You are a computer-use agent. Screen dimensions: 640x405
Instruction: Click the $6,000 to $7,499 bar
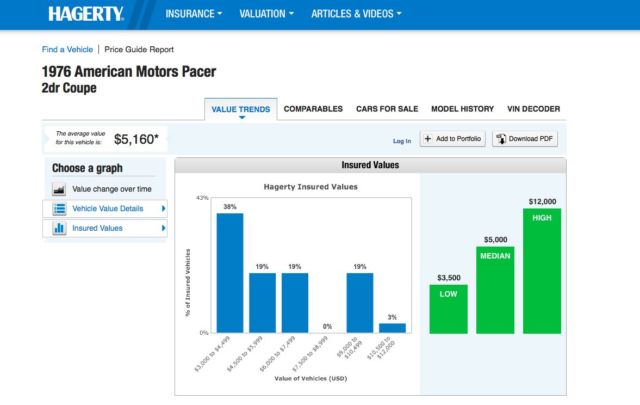click(x=295, y=303)
